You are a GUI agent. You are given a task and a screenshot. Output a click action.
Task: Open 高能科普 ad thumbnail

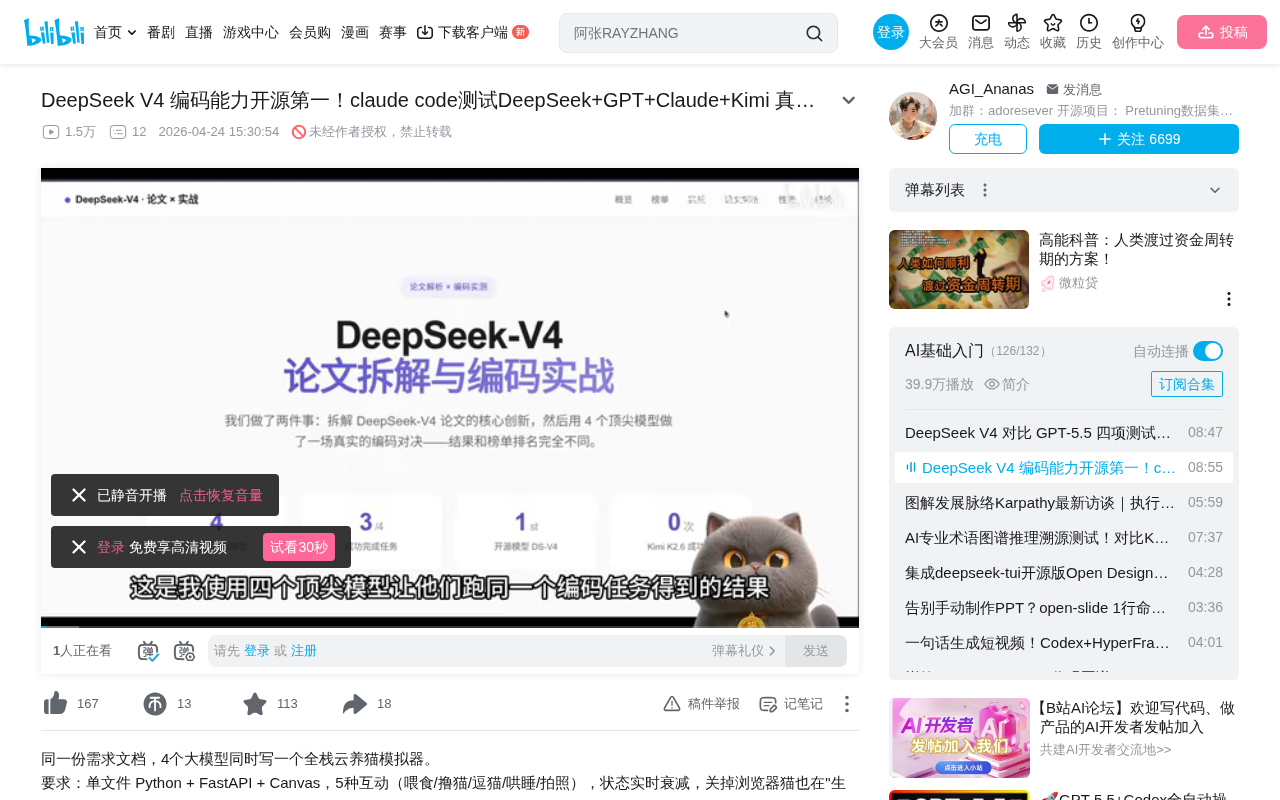(959, 269)
